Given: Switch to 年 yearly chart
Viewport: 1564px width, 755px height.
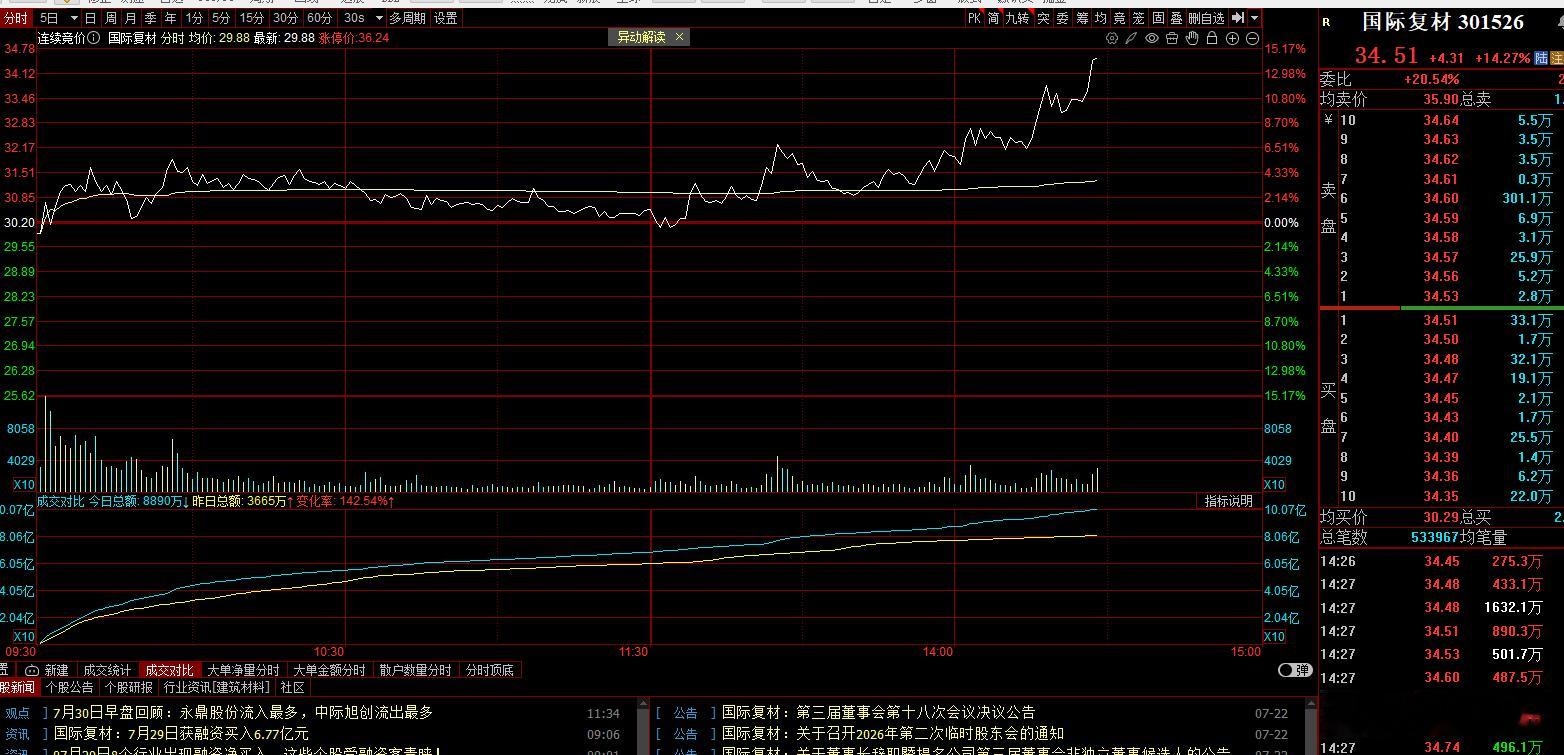Looking at the screenshot, I should (x=171, y=18).
